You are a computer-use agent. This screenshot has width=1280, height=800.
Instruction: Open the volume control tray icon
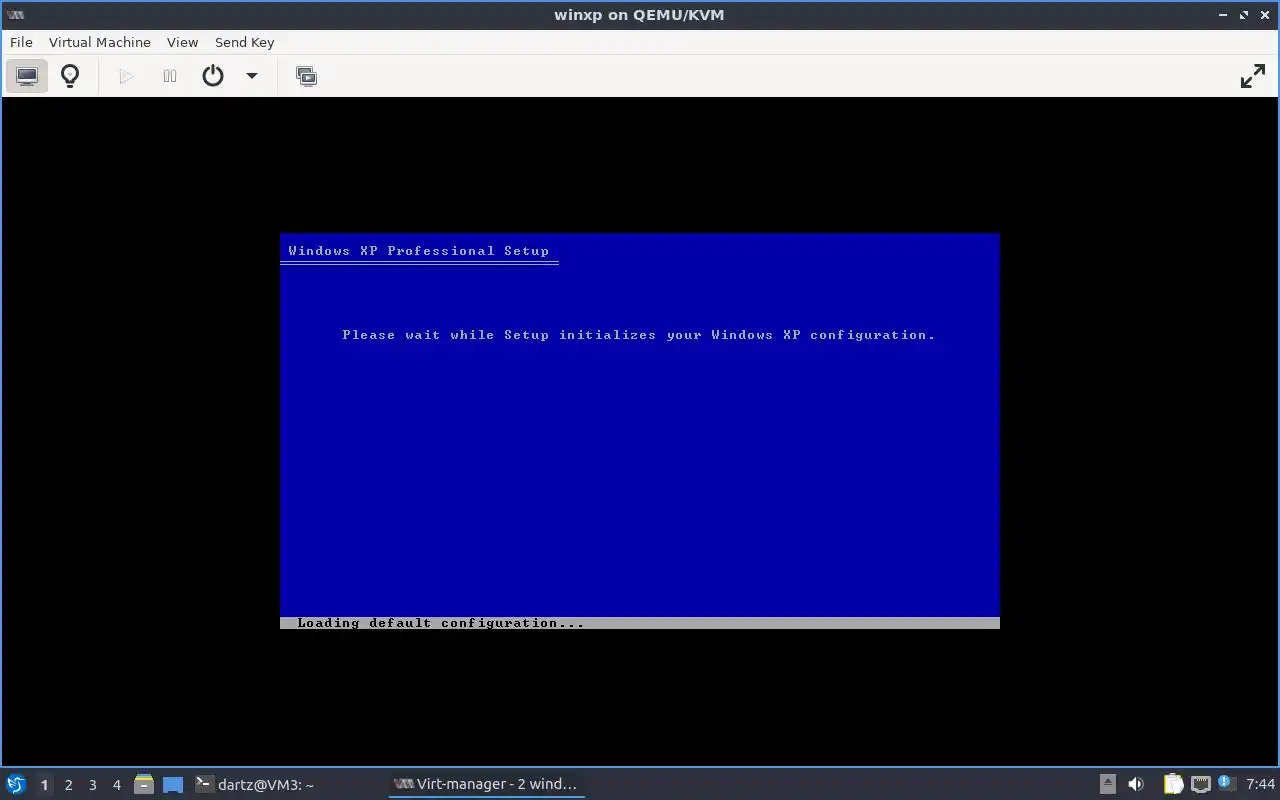coord(1136,784)
